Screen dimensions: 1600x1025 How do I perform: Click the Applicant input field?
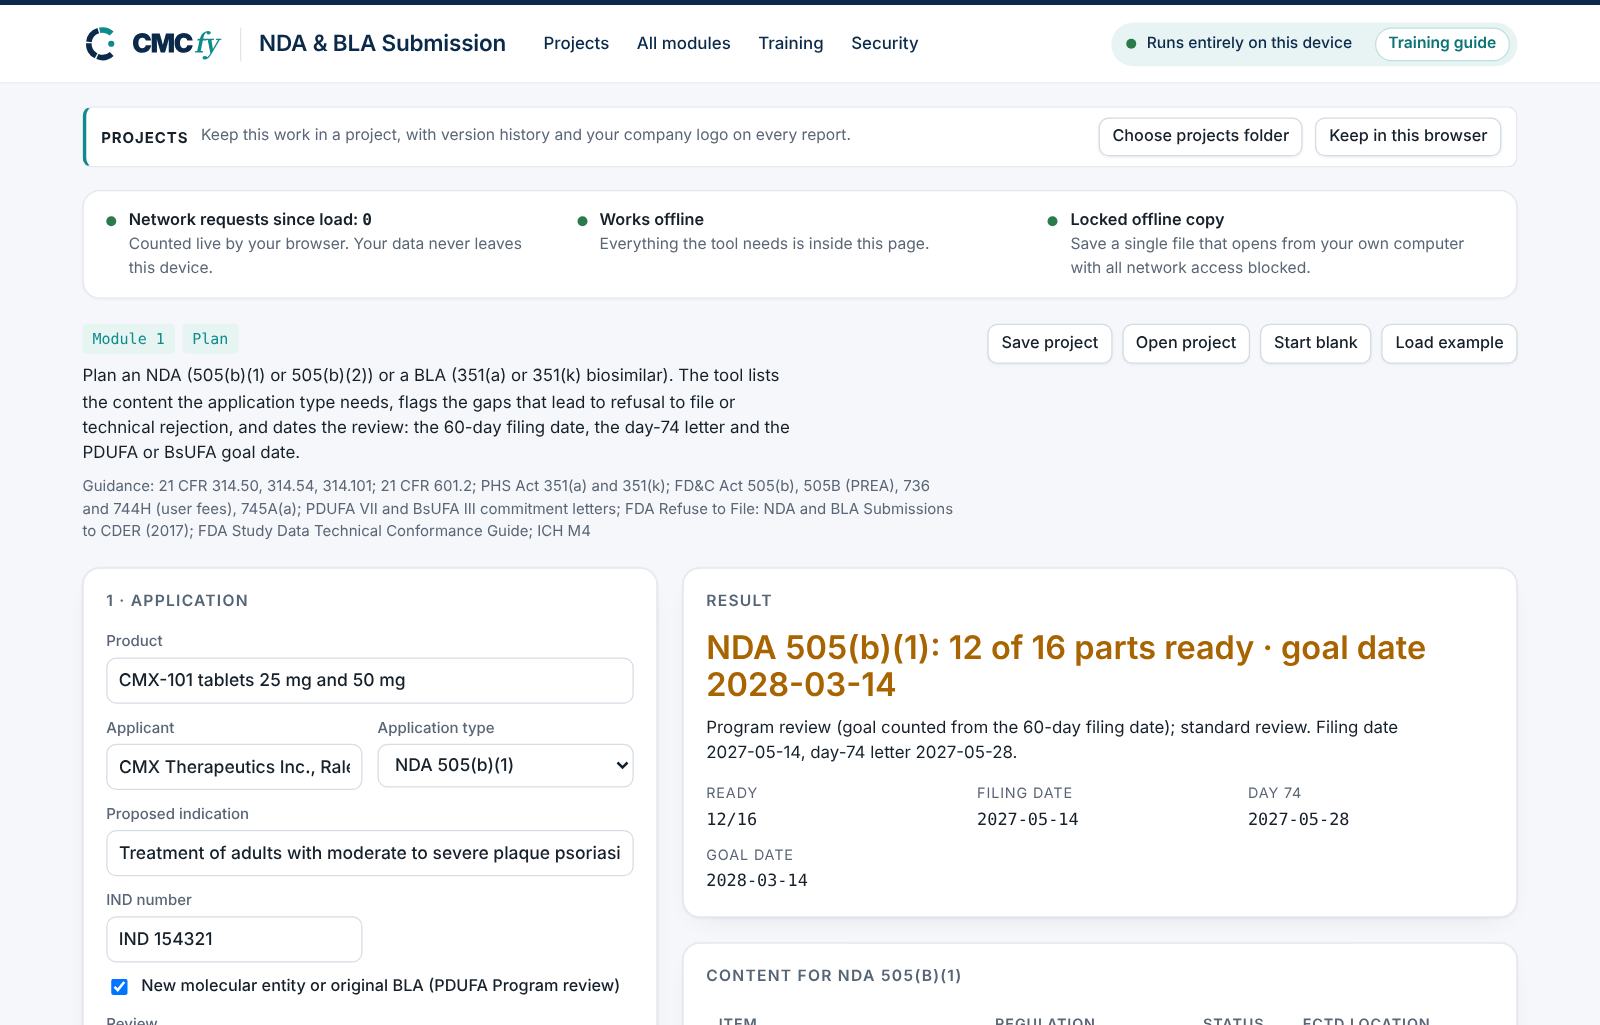[x=234, y=767]
